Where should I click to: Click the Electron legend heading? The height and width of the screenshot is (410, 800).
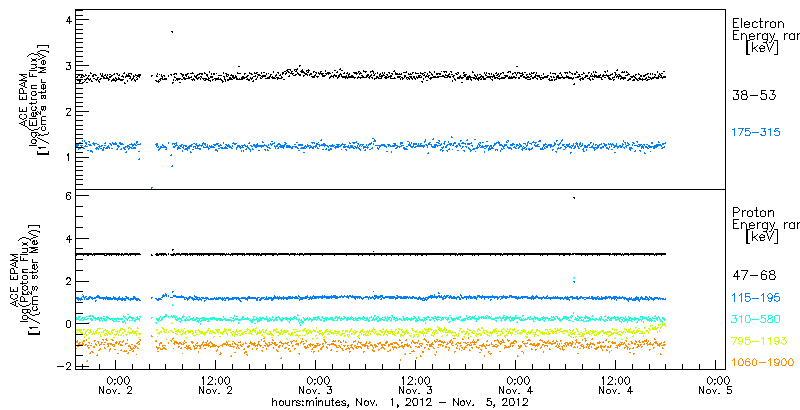pyautogui.click(x=758, y=23)
